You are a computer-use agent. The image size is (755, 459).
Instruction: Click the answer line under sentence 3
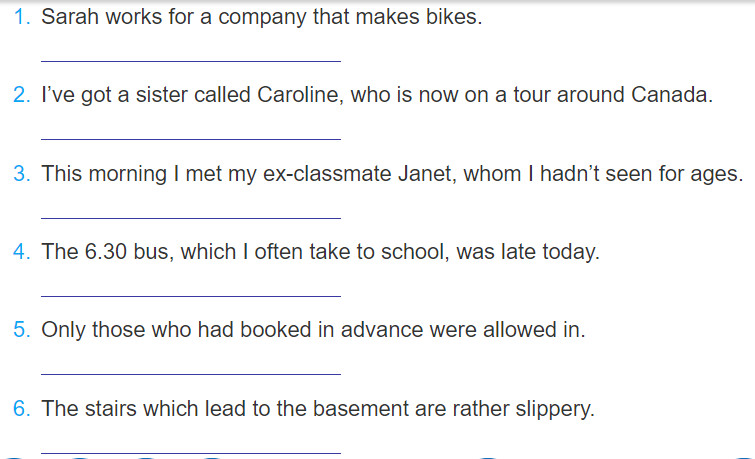pyautogui.click(x=191, y=218)
